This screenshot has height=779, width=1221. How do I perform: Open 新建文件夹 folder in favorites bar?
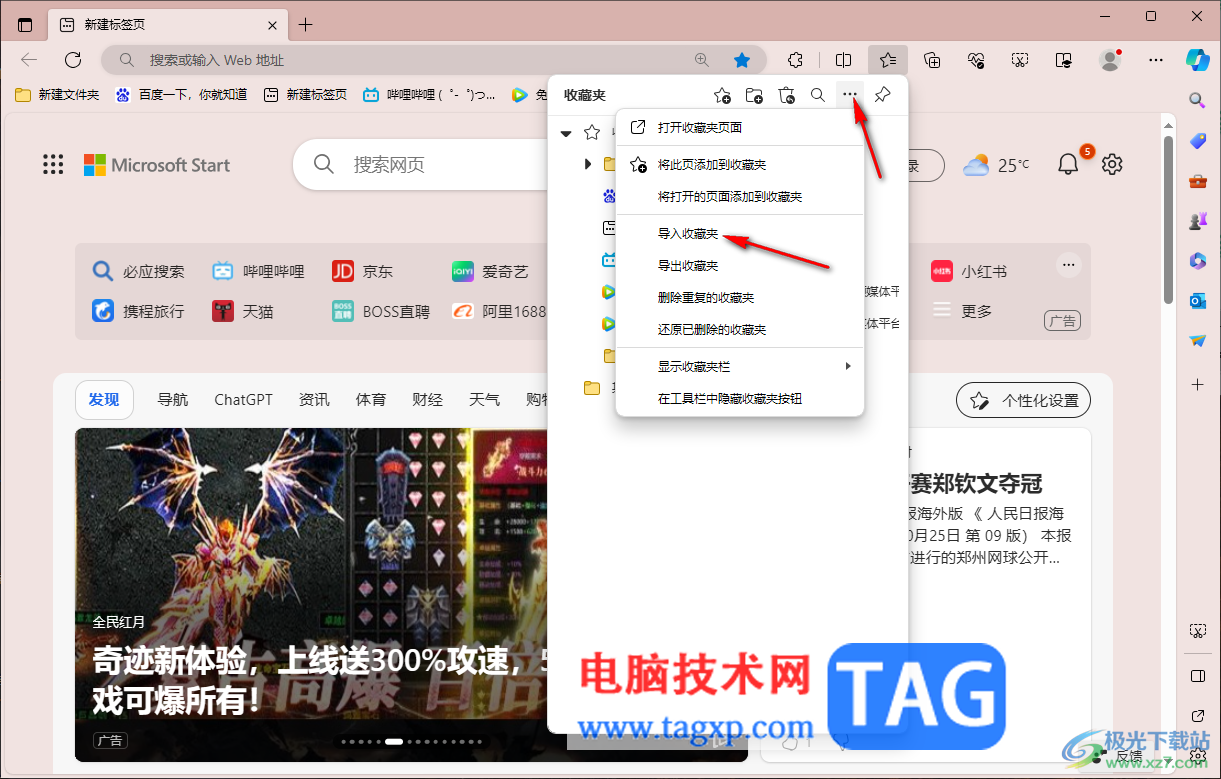coord(57,95)
